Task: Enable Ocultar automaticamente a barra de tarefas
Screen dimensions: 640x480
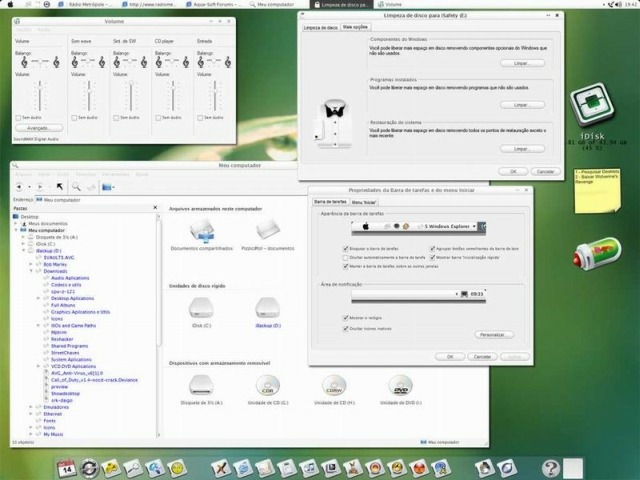Action: point(346,258)
